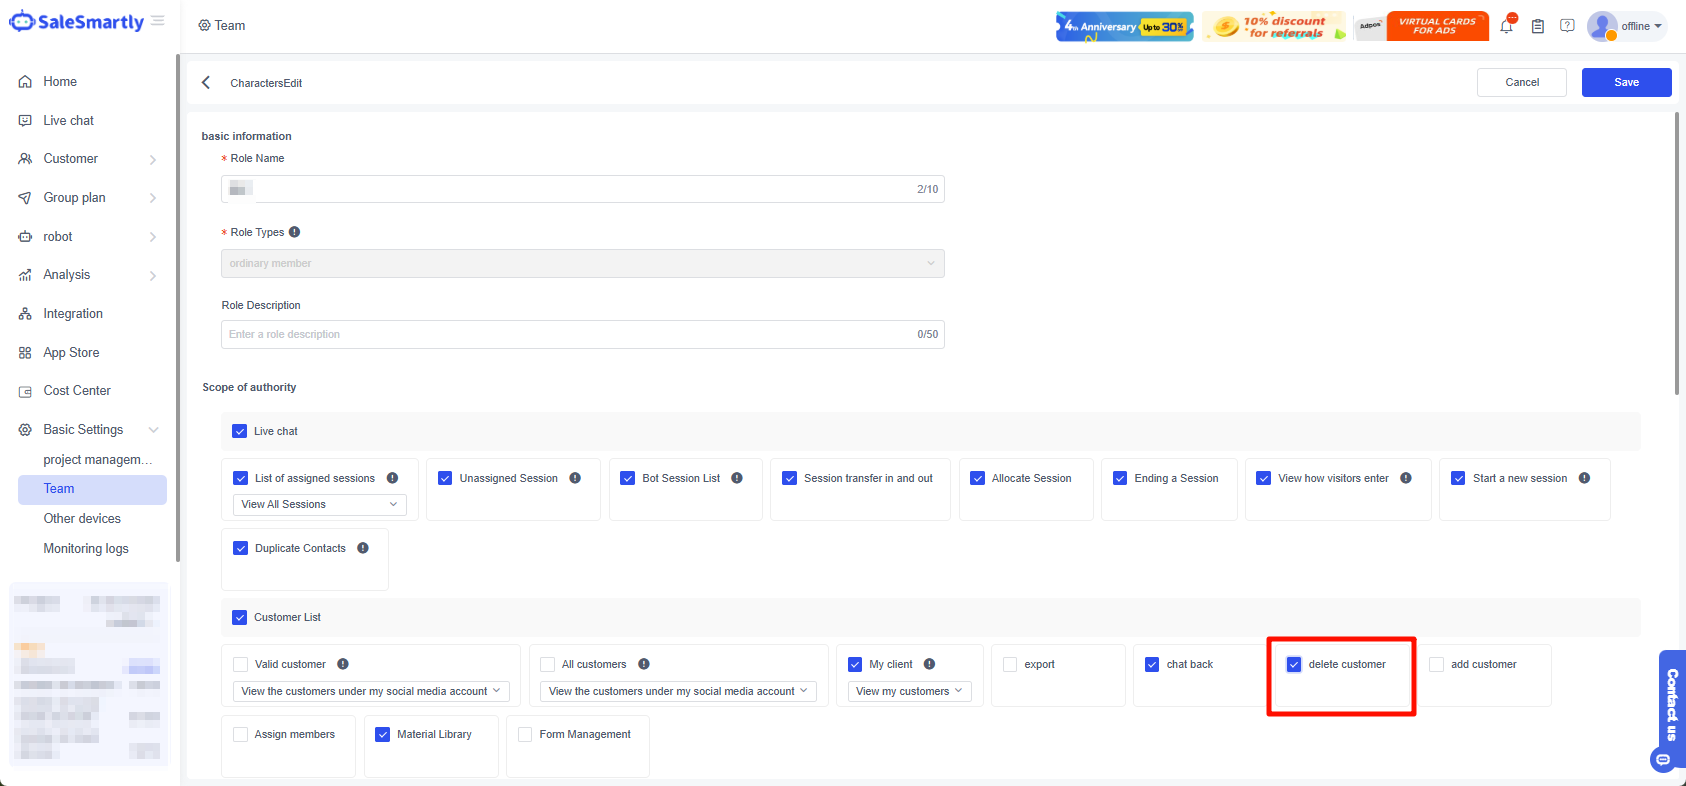Enable the export permission checkbox
This screenshot has height=786, width=1686.
(1010, 664)
